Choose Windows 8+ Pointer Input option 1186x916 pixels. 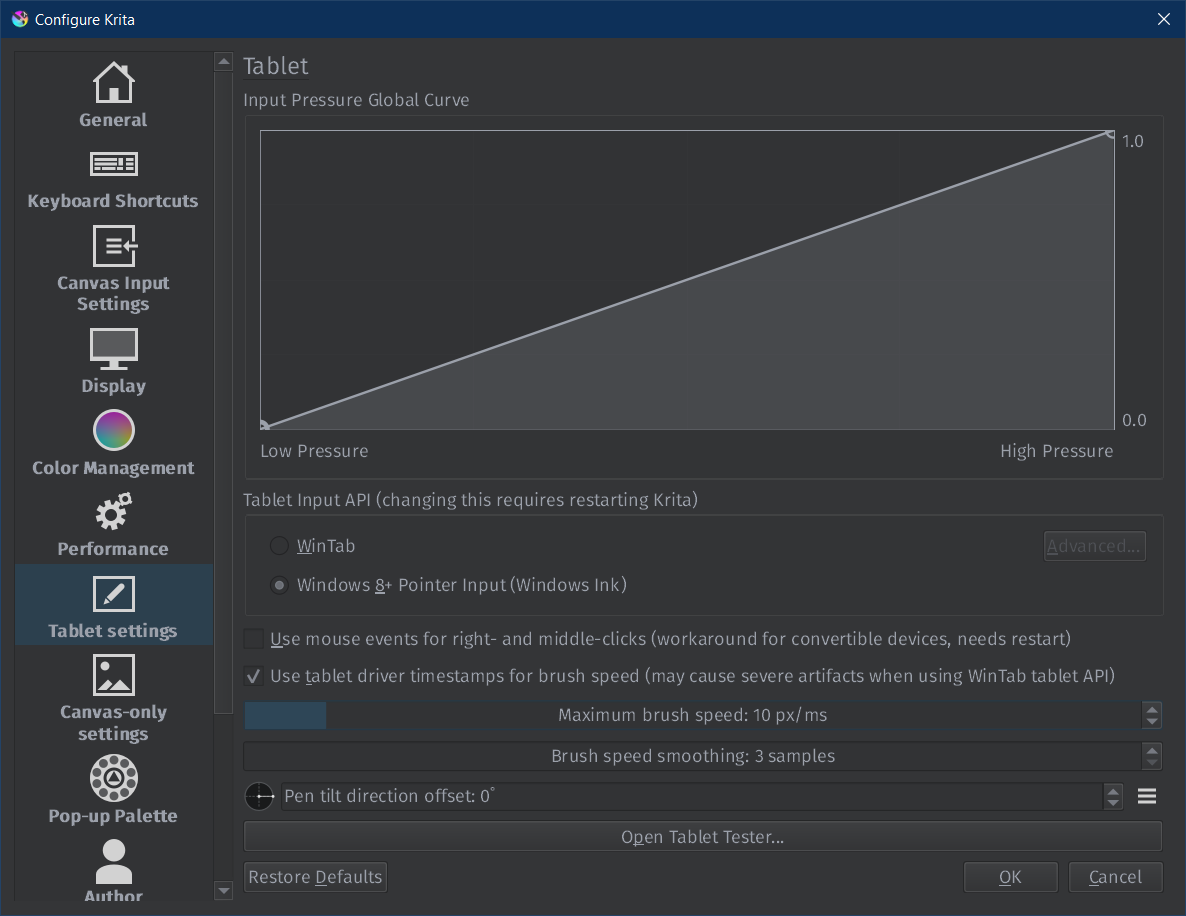[x=280, y=585]
